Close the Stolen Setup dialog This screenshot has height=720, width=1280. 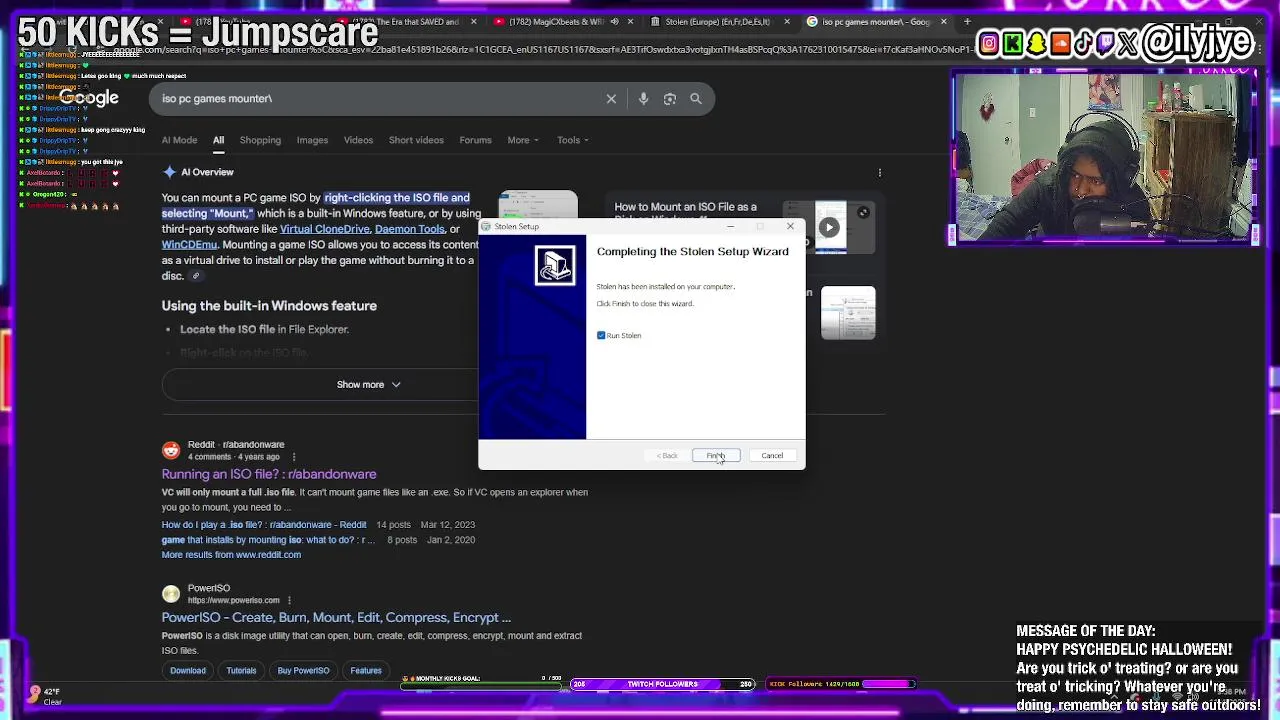coord(790,227)
